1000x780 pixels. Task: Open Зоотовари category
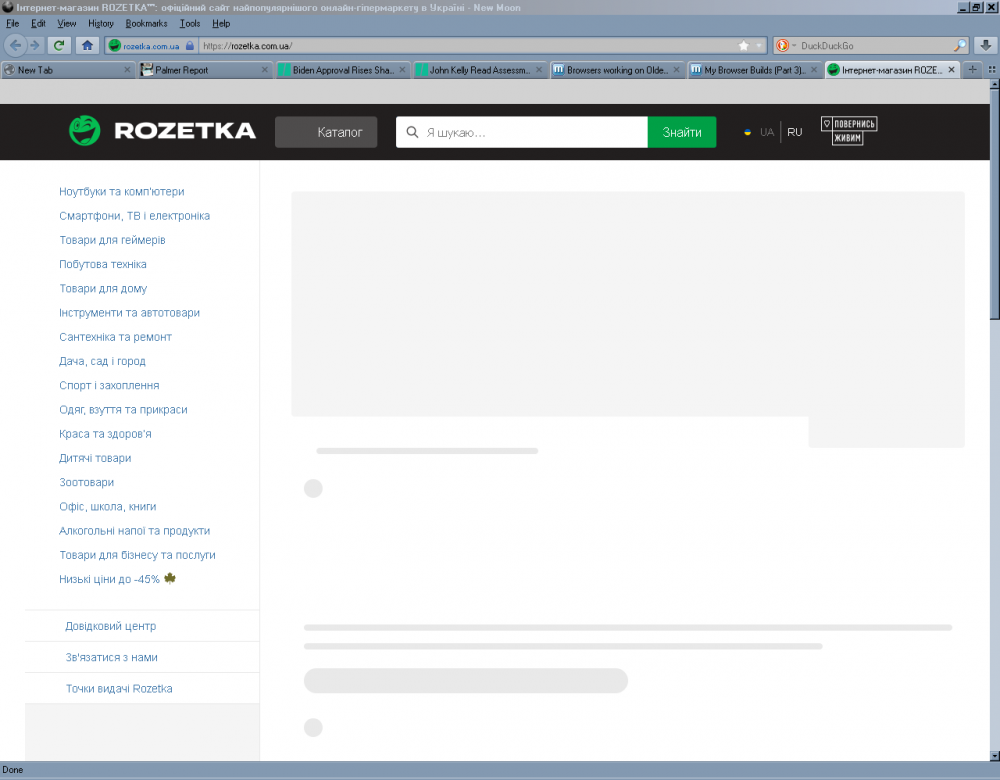coord(87,482)
